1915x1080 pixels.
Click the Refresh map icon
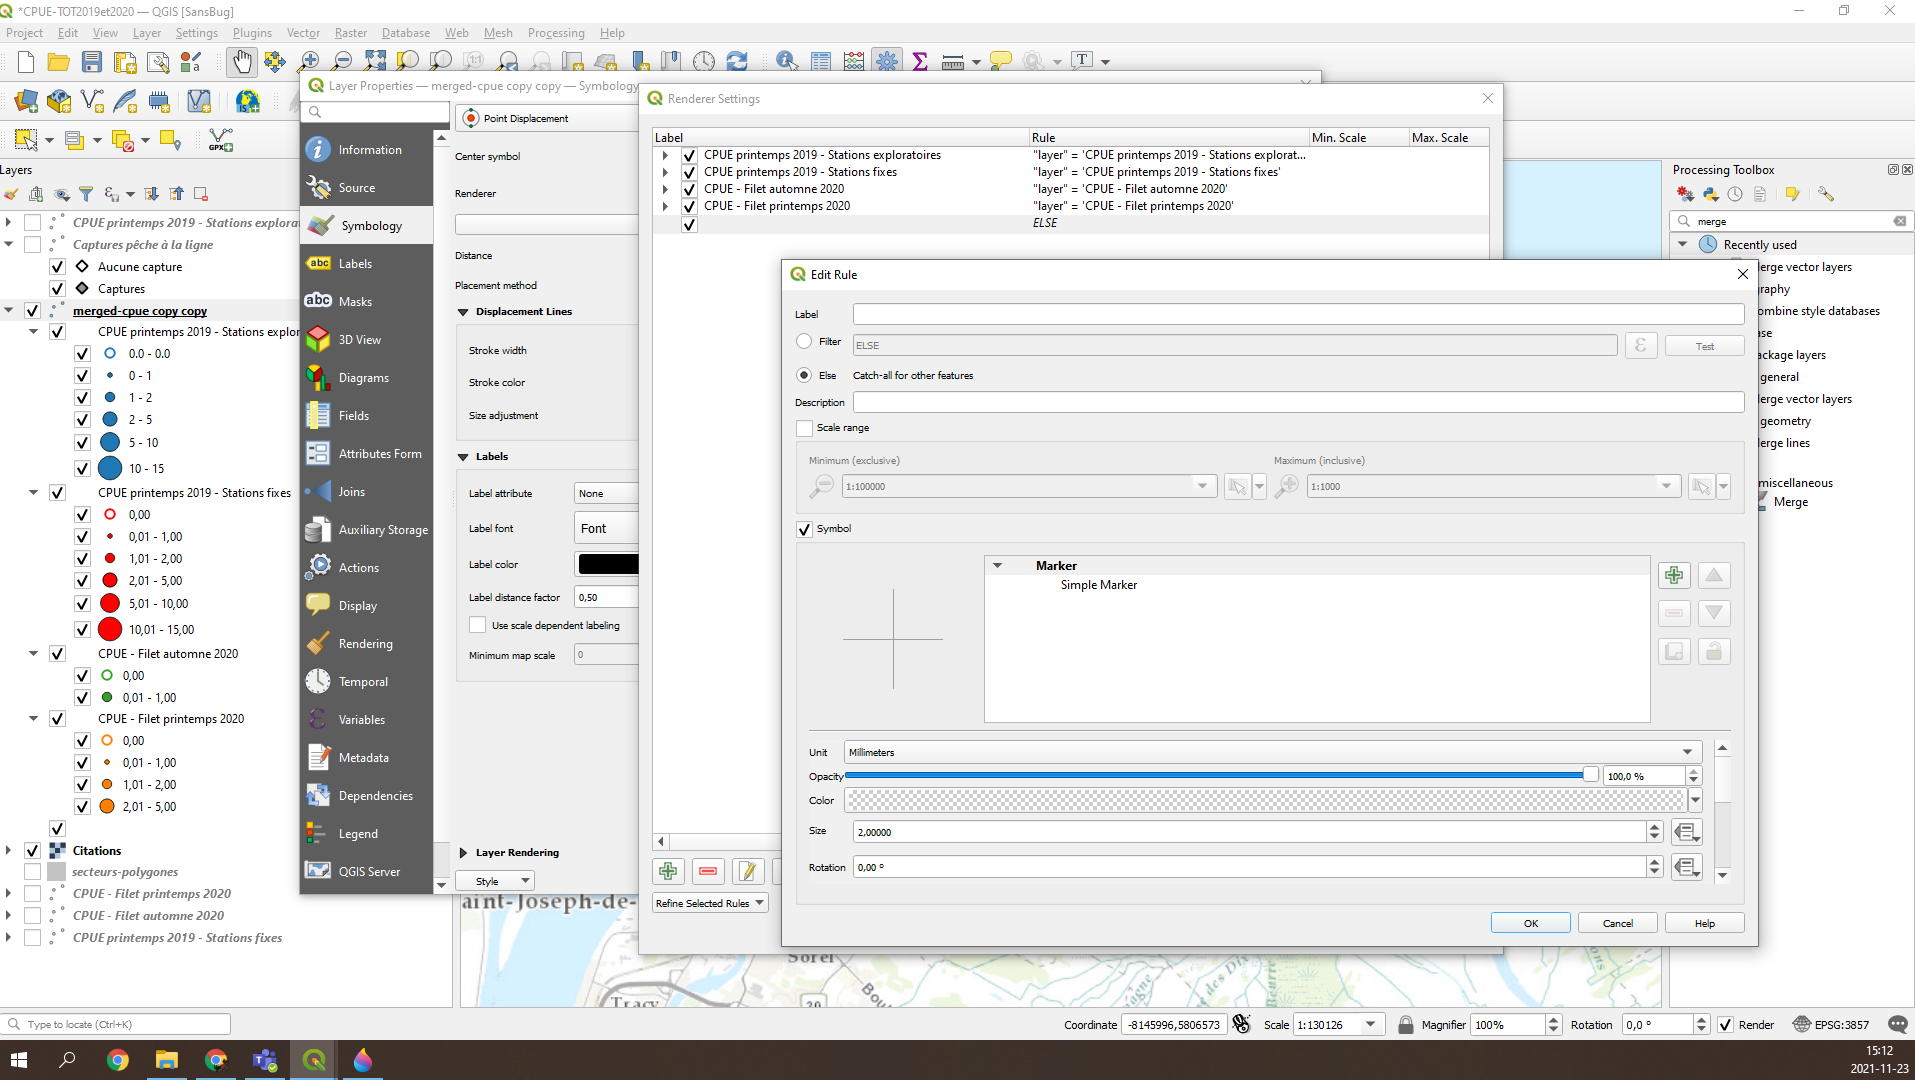[x=737, y=62]
